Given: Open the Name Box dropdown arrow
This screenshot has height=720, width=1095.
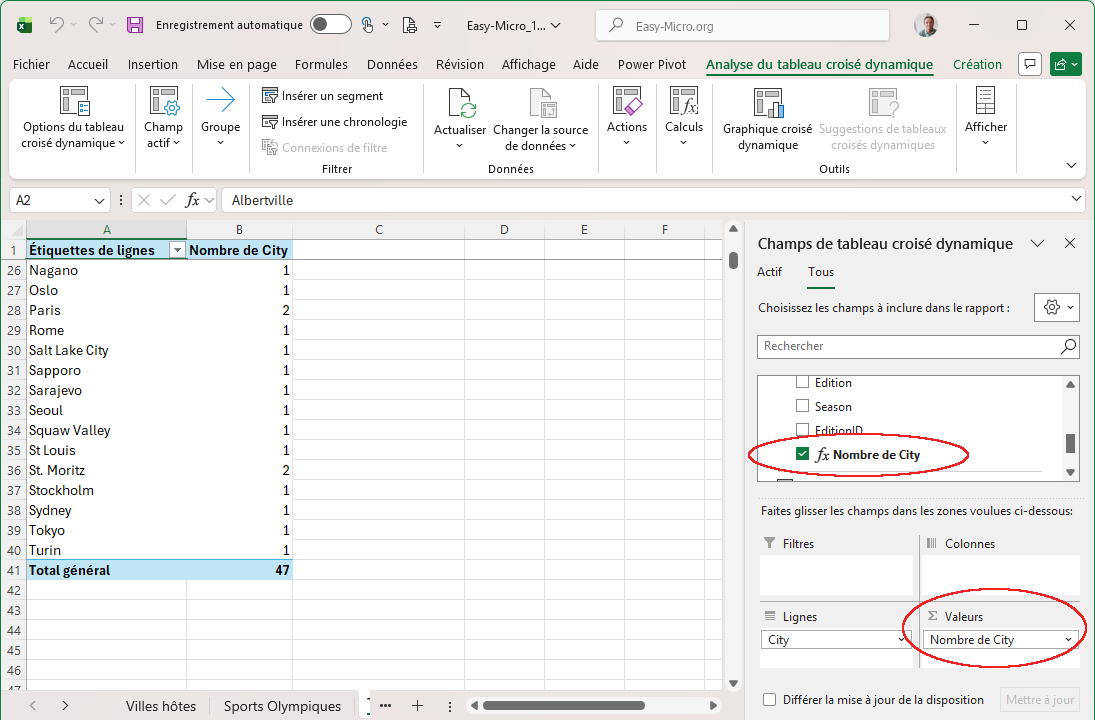Looking at the screenshot, I should (99, 200).
